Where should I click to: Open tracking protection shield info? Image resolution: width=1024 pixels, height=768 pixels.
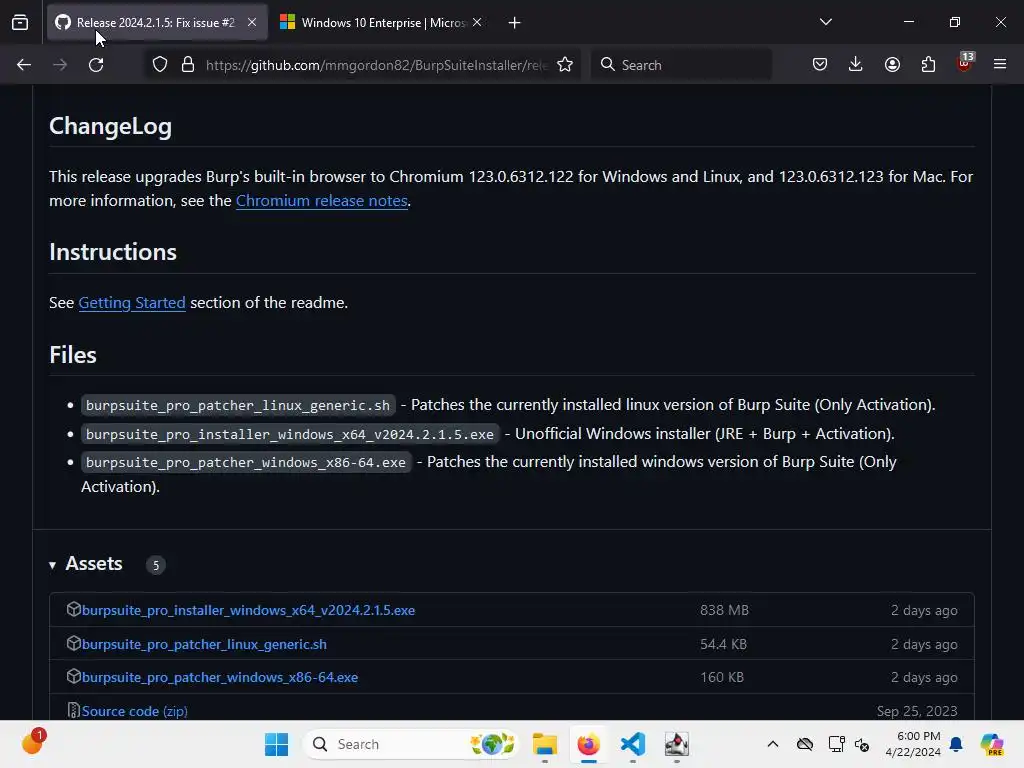pos(160,65)
